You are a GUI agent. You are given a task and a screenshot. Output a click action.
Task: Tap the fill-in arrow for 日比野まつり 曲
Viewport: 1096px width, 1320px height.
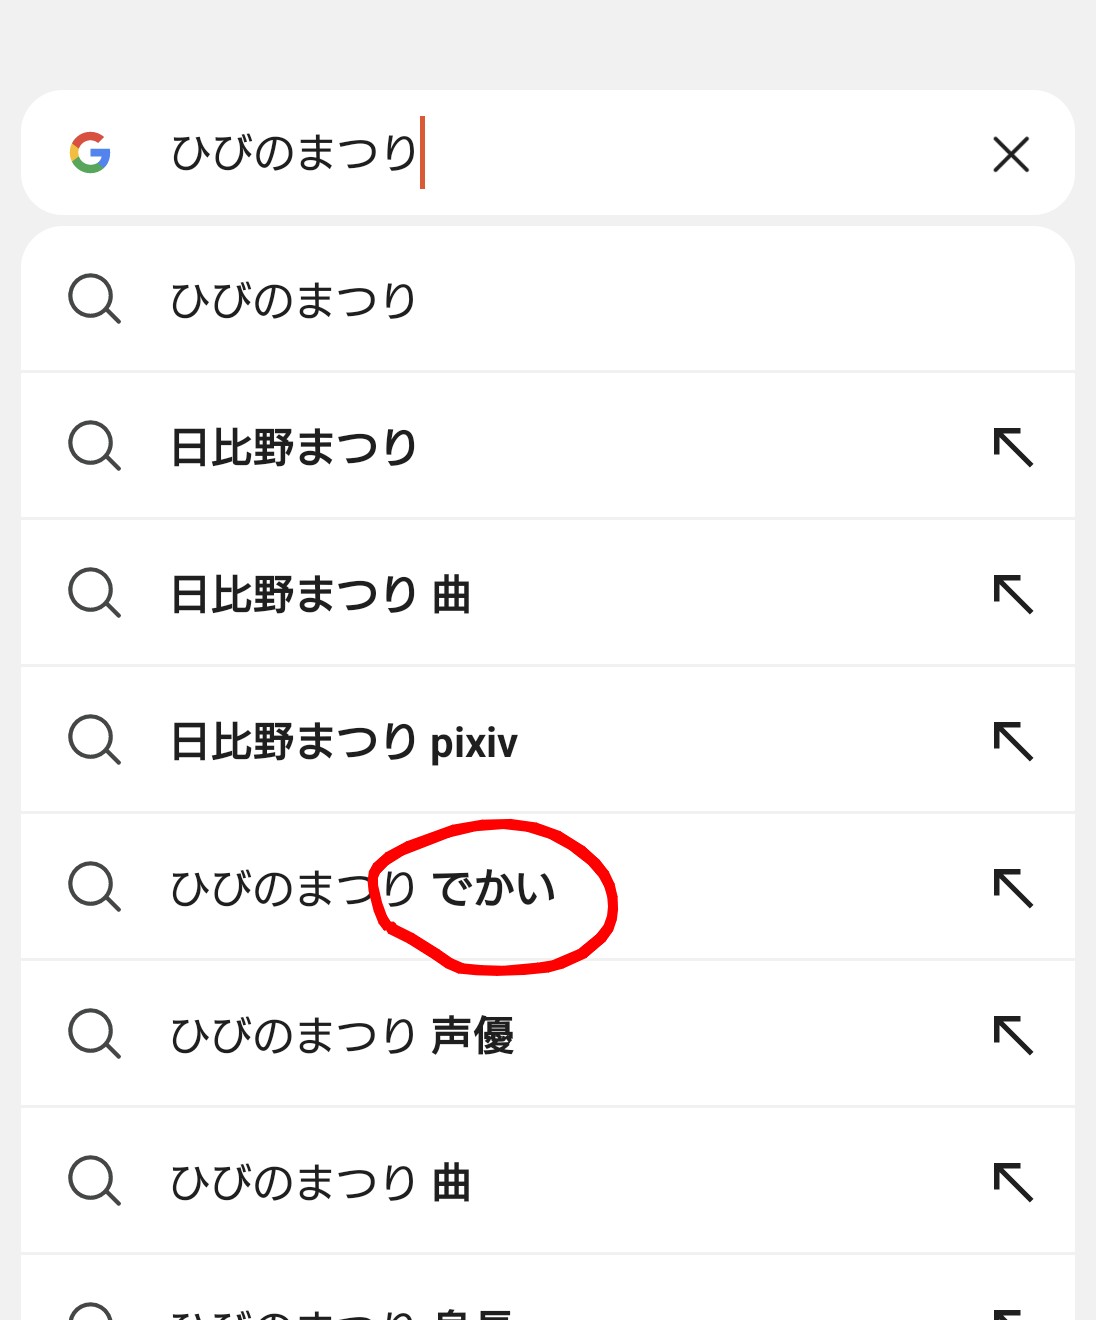tap(1013, 594)
